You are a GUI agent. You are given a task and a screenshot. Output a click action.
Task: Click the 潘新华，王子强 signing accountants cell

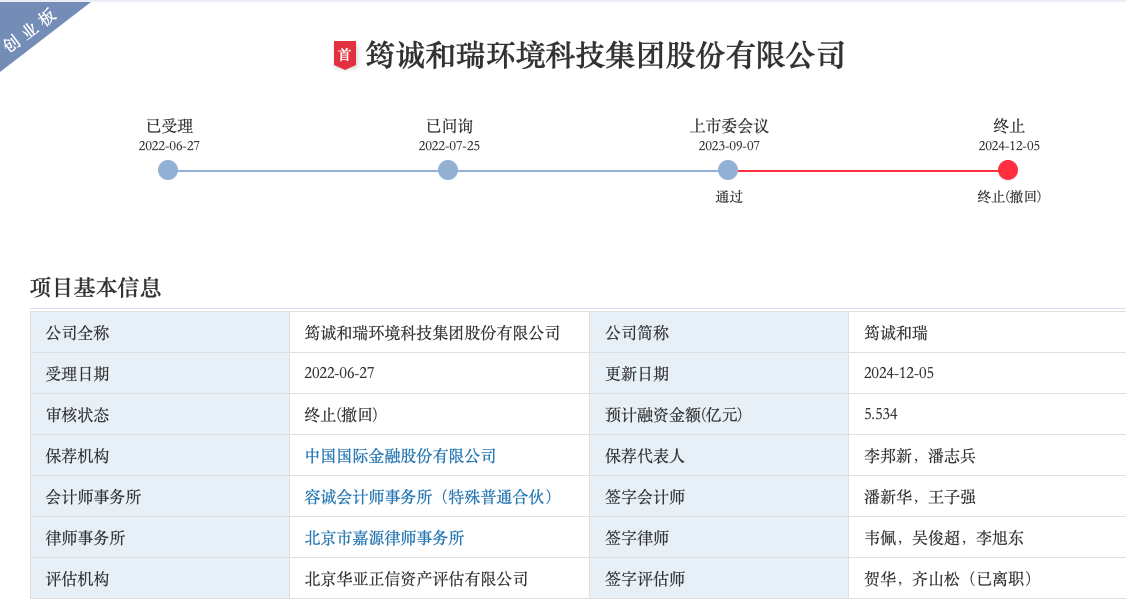920,497
